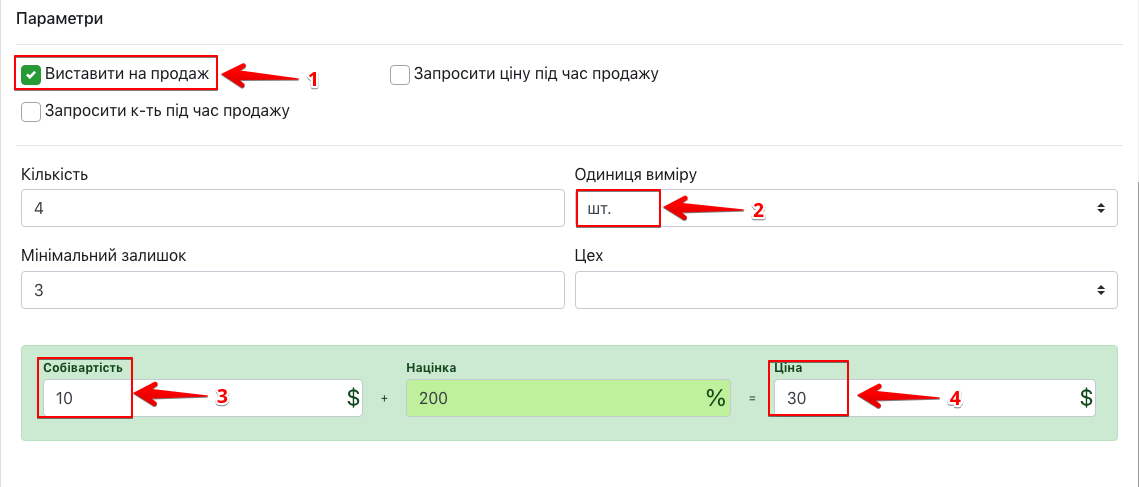The height and width of the screenshot is (487, 1139).
Task: Click the dollar icon in 'Собівартість' field
Action: pyautogui.click(x=352, y=397)
